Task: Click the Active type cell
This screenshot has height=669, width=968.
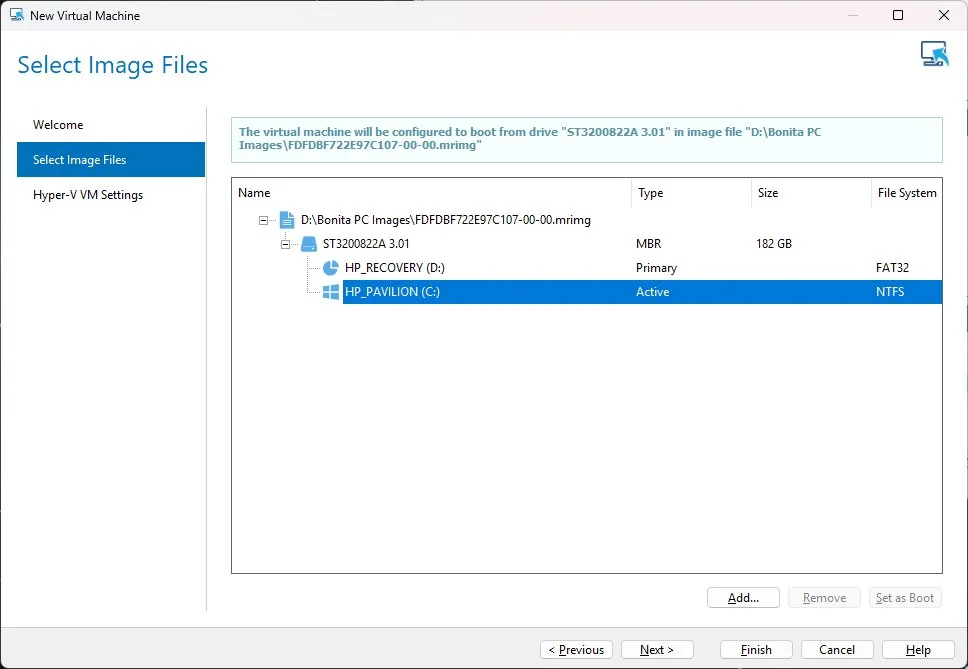Action: (653, 292)
